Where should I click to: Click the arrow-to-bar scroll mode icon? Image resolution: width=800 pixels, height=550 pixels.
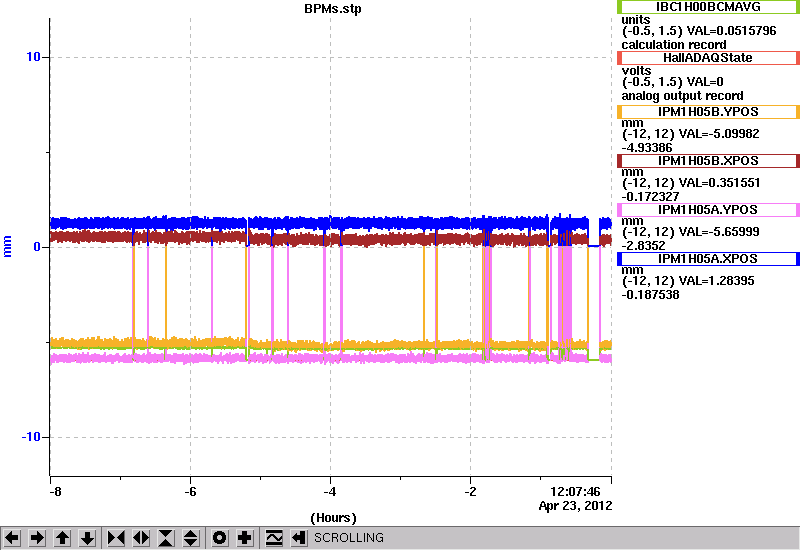tap(299, 538)
